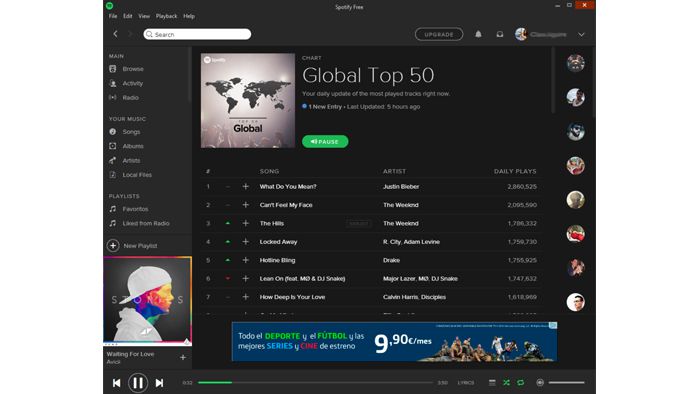The image size is (700, 394).
Task: Expand the user account dropdown arrow
Action: (581, 34)
